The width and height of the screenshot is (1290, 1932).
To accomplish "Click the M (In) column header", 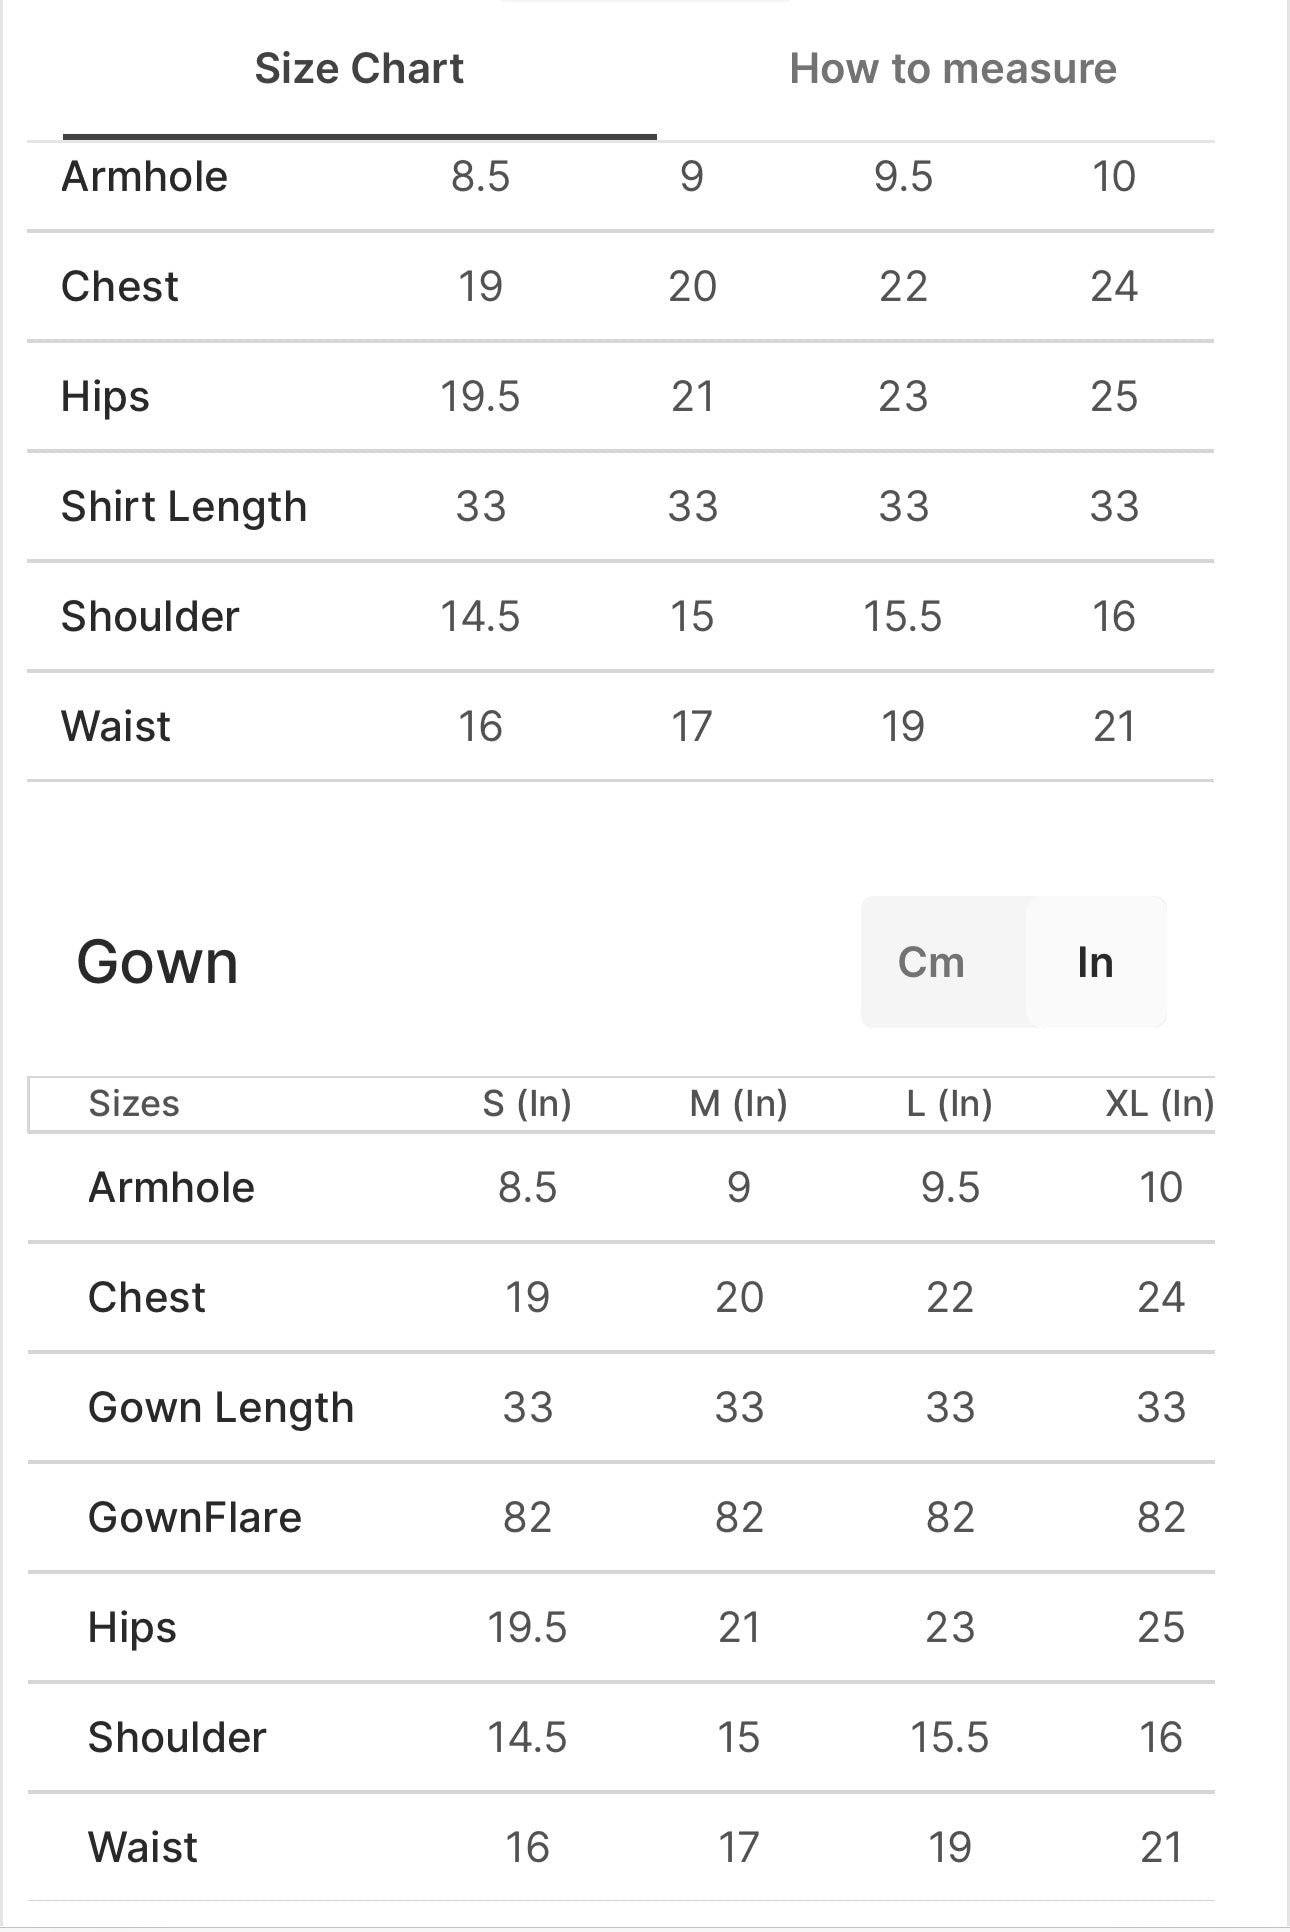I will coord(739,1103).
